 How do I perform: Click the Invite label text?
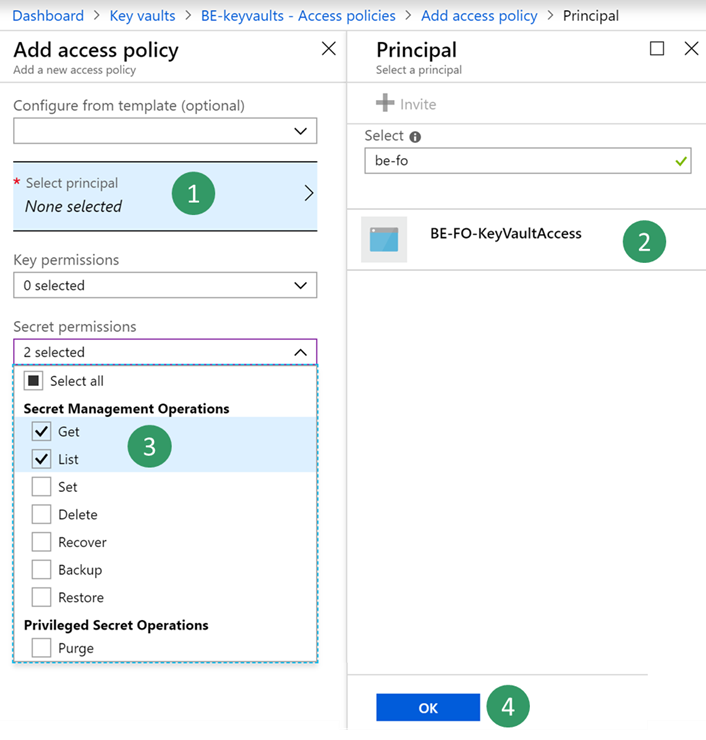[x=418, y=104]
